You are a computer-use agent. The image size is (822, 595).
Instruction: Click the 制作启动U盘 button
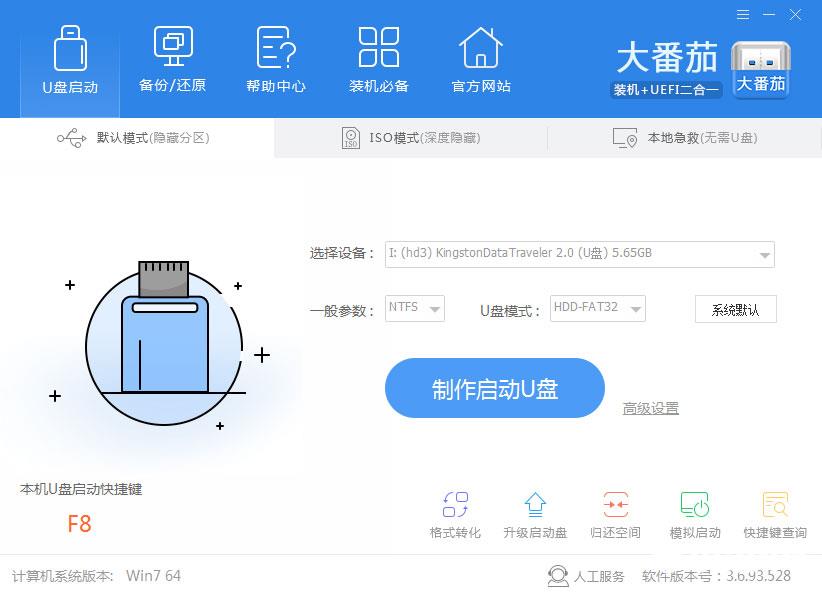[495, 388]
